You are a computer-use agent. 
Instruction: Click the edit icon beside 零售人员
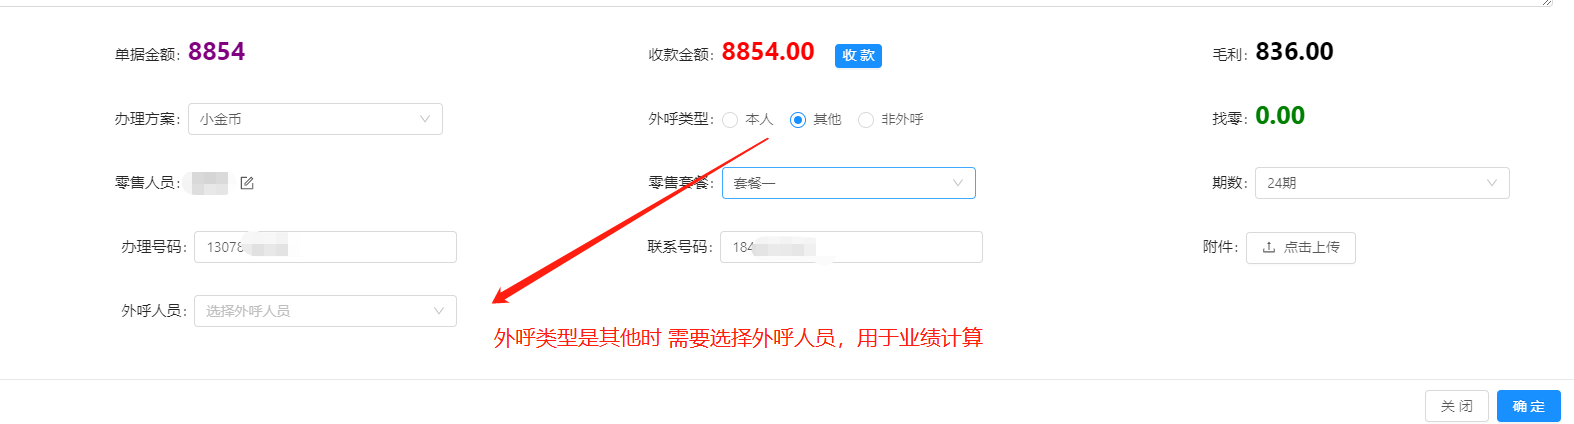click(247, 183)
